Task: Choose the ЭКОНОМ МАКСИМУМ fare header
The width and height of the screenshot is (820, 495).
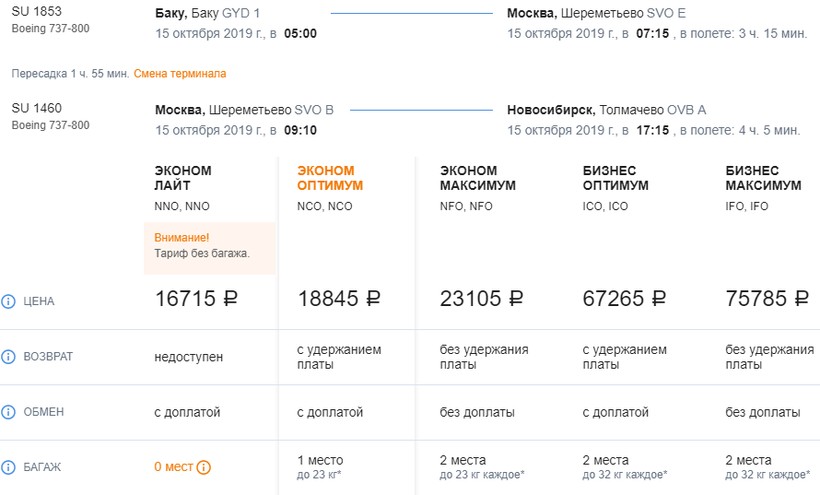Action: pos(473,178)
